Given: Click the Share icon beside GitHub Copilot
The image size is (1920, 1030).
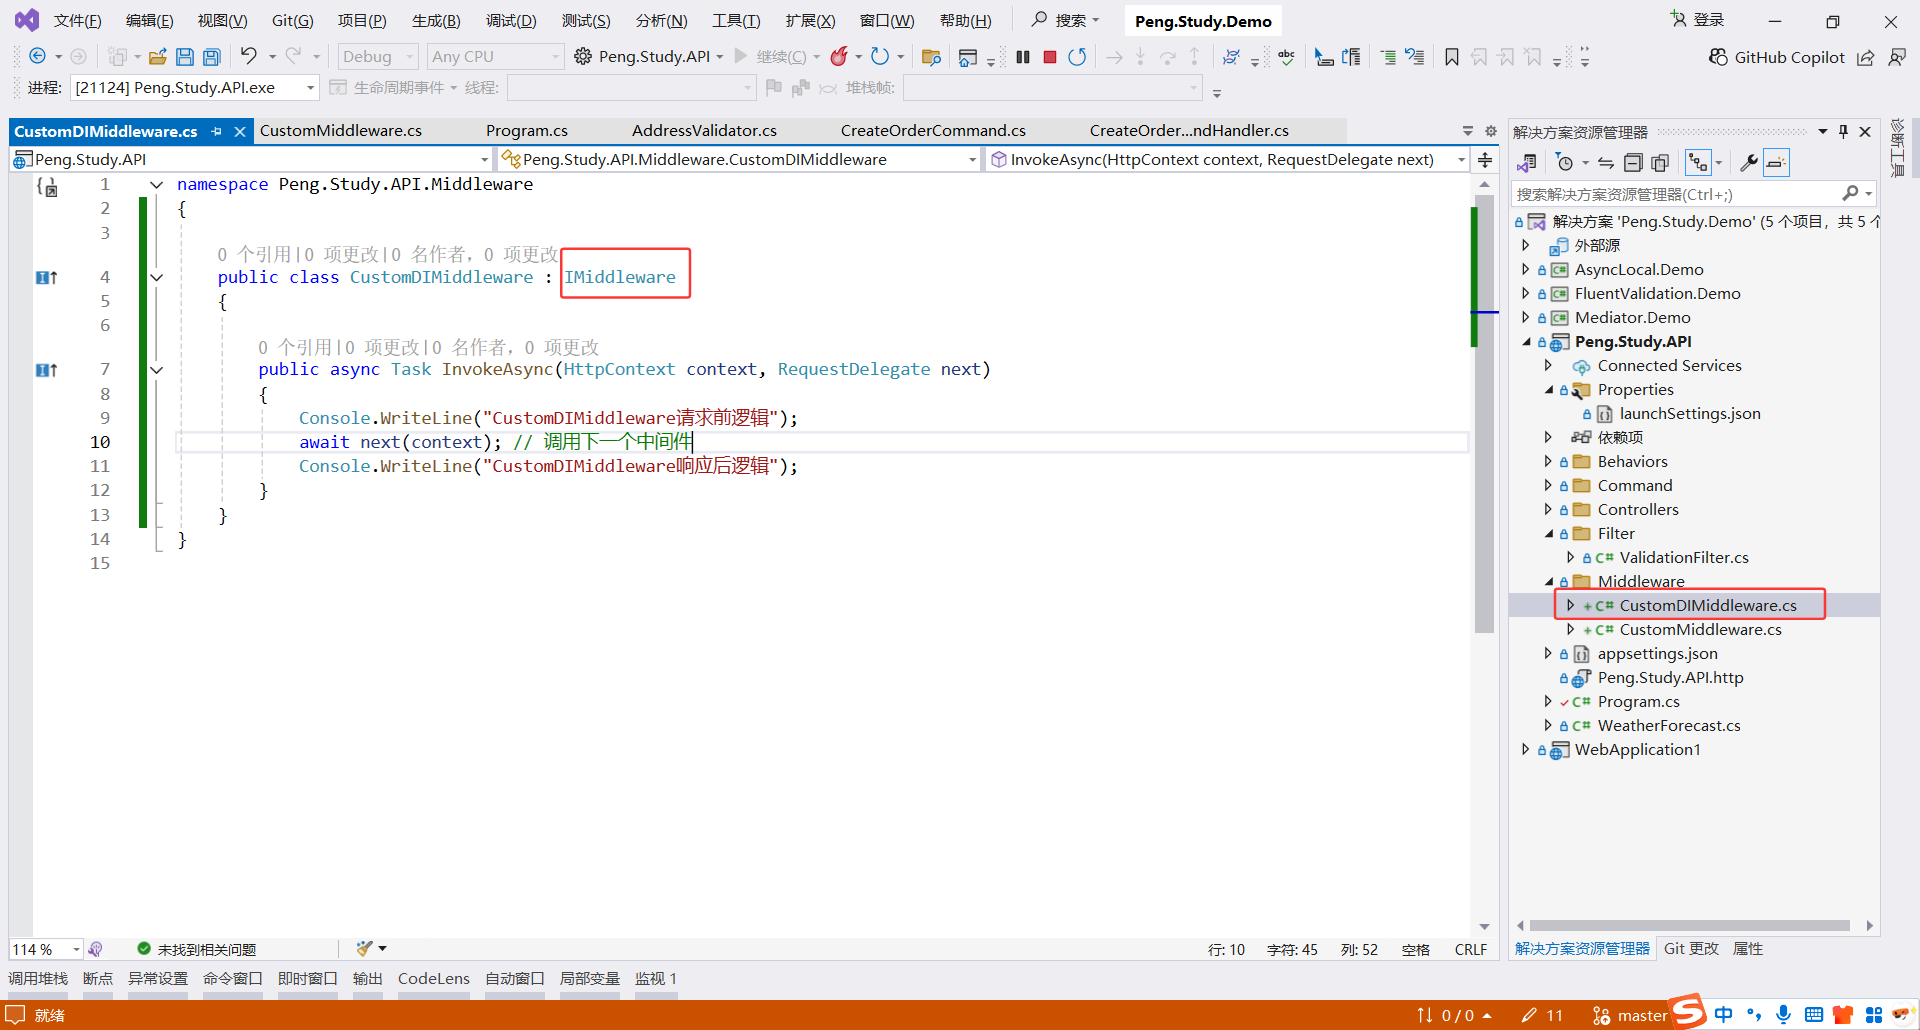Looking at the screenshot, I should [1865, 57].
